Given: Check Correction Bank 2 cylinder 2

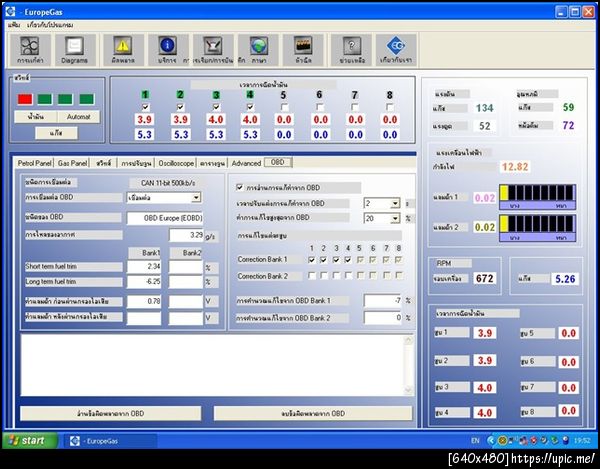Looking at the screenshot, I should (x=324, y=275).
